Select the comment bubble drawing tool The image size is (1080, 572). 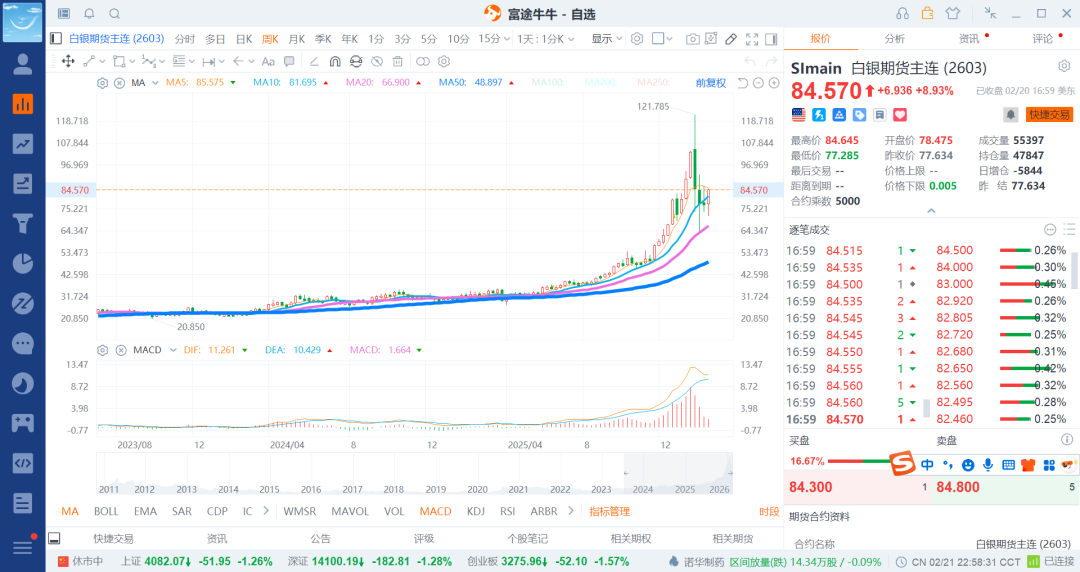click(x=289, y=61)
